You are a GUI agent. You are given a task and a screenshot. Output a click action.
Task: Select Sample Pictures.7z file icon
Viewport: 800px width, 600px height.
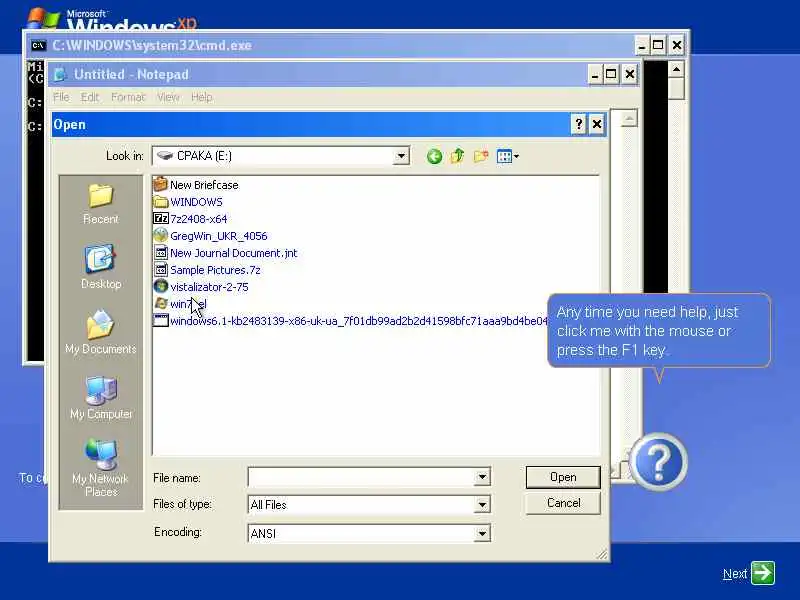(x=161, y=270)
